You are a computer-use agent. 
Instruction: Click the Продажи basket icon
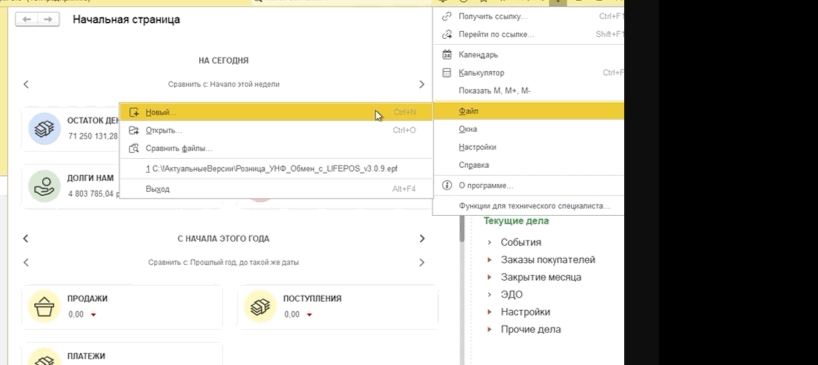tap(44, 306)
